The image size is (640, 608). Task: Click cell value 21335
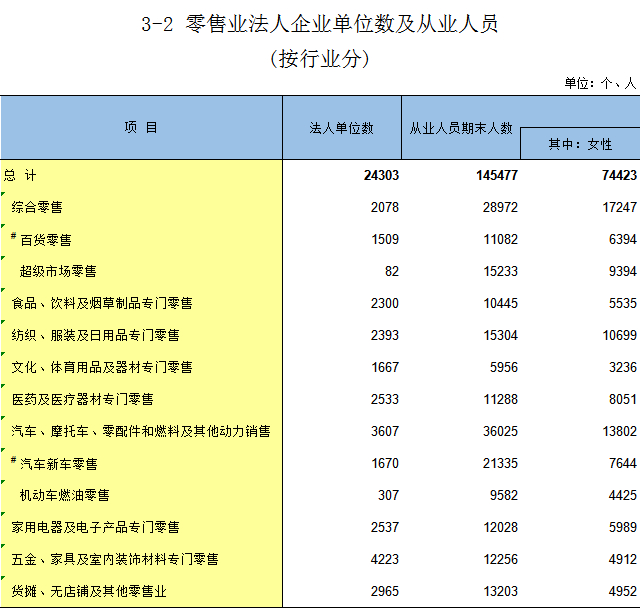(x=500, y=463)
